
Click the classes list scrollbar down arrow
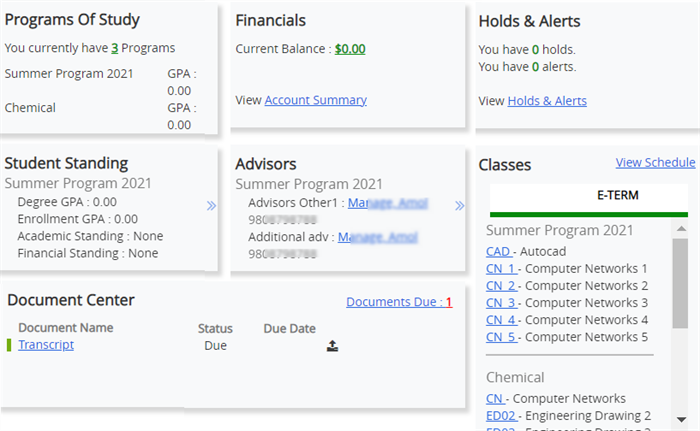(x=680, y=418)
